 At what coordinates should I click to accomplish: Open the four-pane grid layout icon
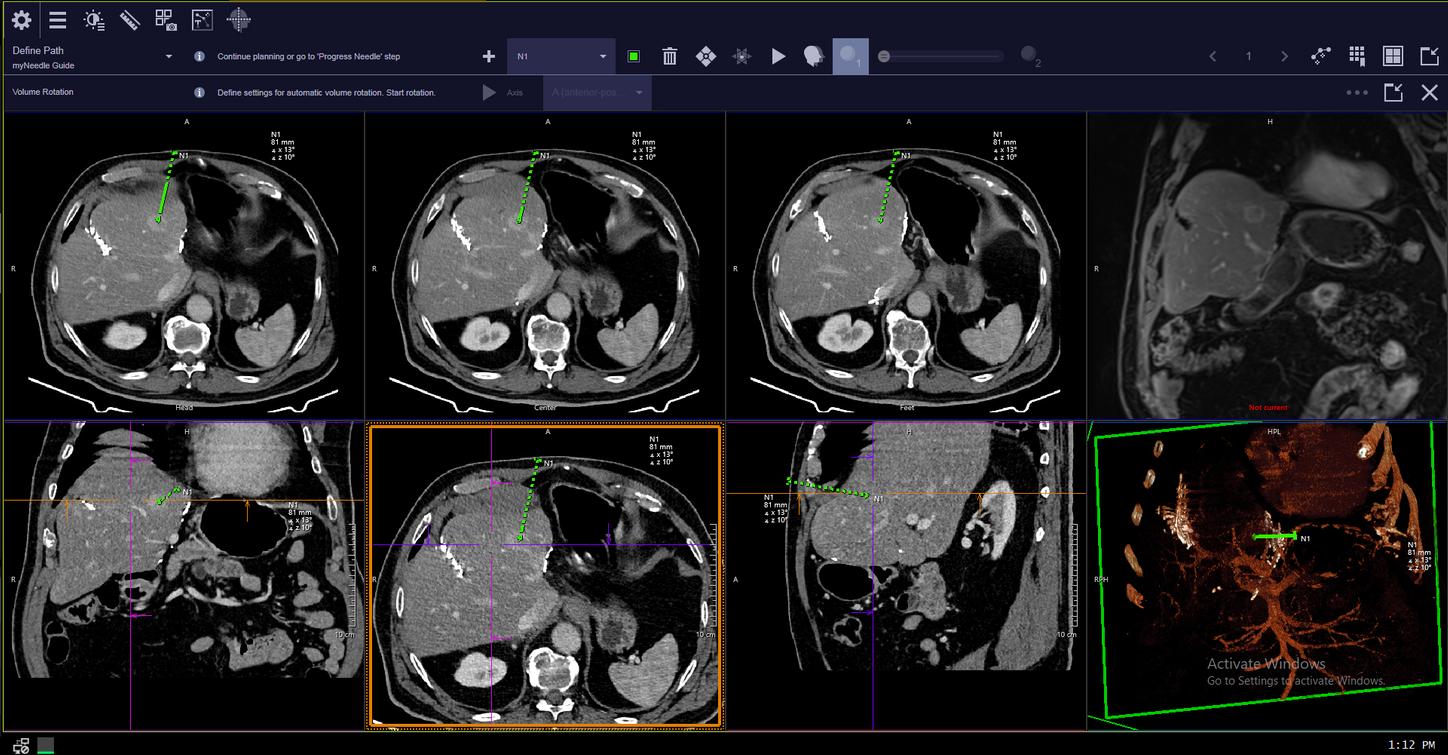(1393, 57)
